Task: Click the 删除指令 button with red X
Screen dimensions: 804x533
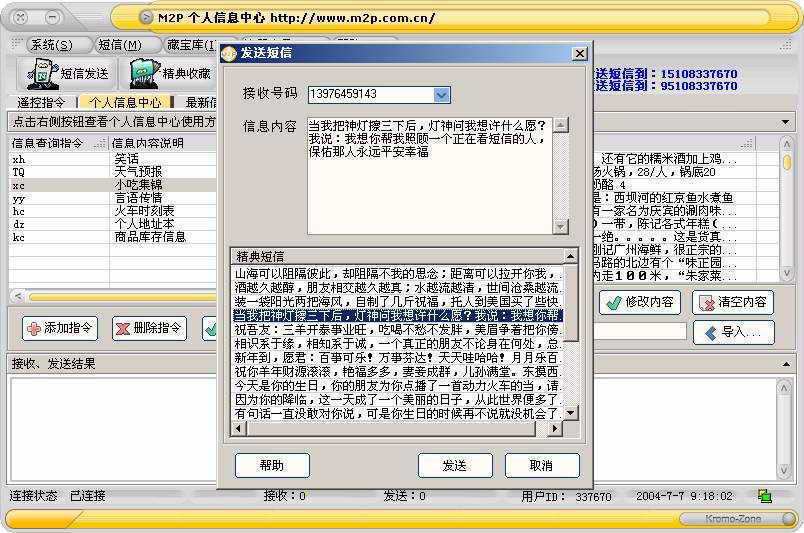Action: (149, 328)
